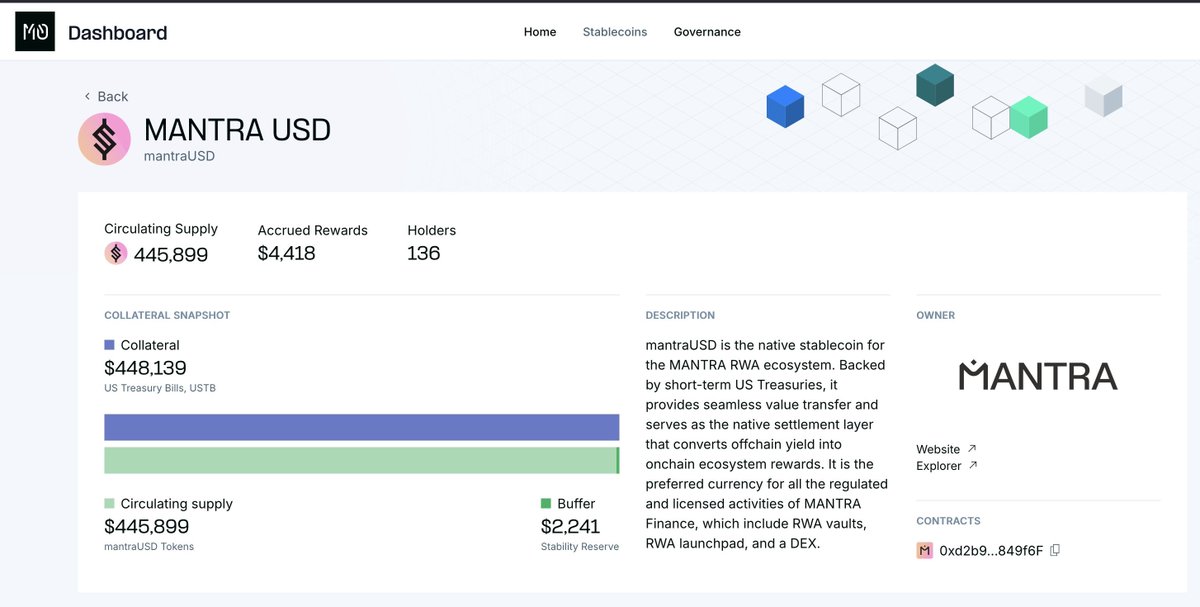Screen dimensions: 1200x607
Task: Click the Holders count 136
Action: pyautogui.click(x=424, y=253)
